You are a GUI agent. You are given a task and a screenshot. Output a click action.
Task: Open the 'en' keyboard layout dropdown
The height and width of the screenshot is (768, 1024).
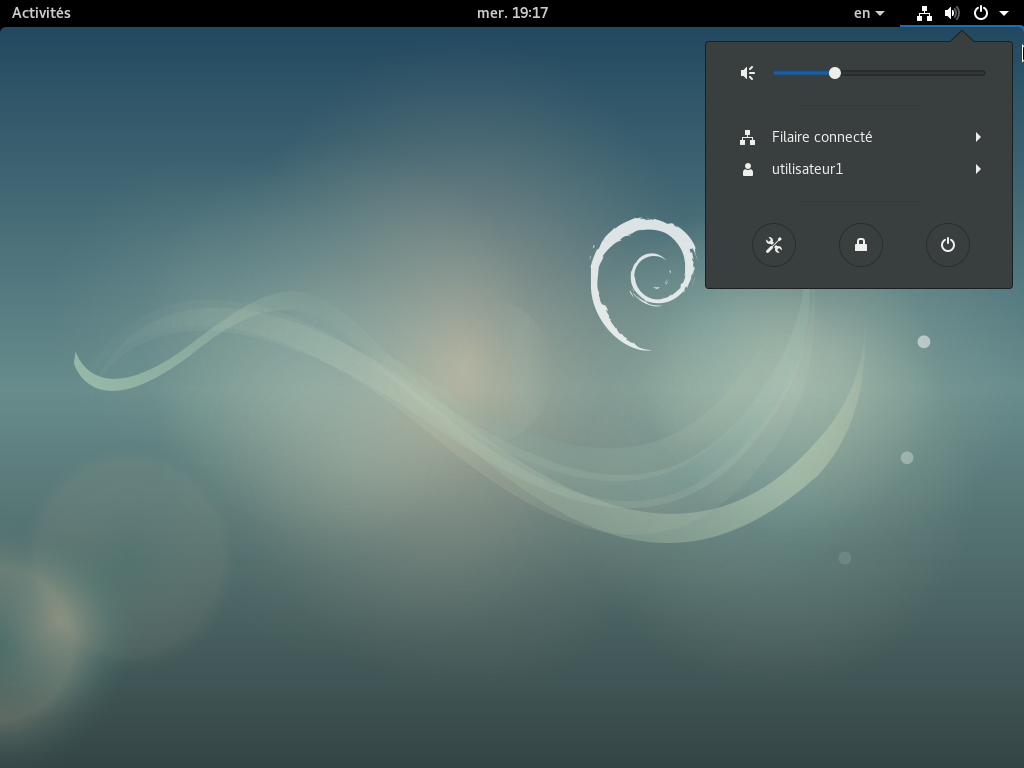point(868,13)
